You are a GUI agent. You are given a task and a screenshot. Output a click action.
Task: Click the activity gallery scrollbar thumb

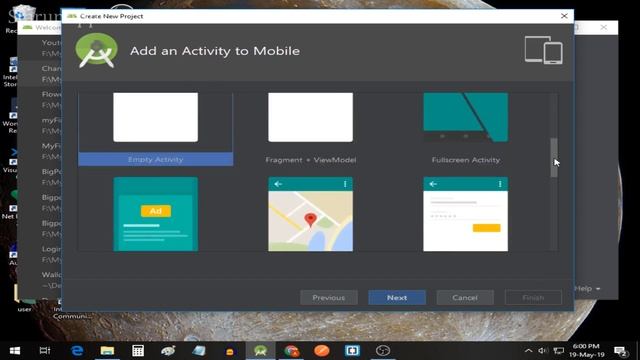pyautogui.click(x=554, y=157)
